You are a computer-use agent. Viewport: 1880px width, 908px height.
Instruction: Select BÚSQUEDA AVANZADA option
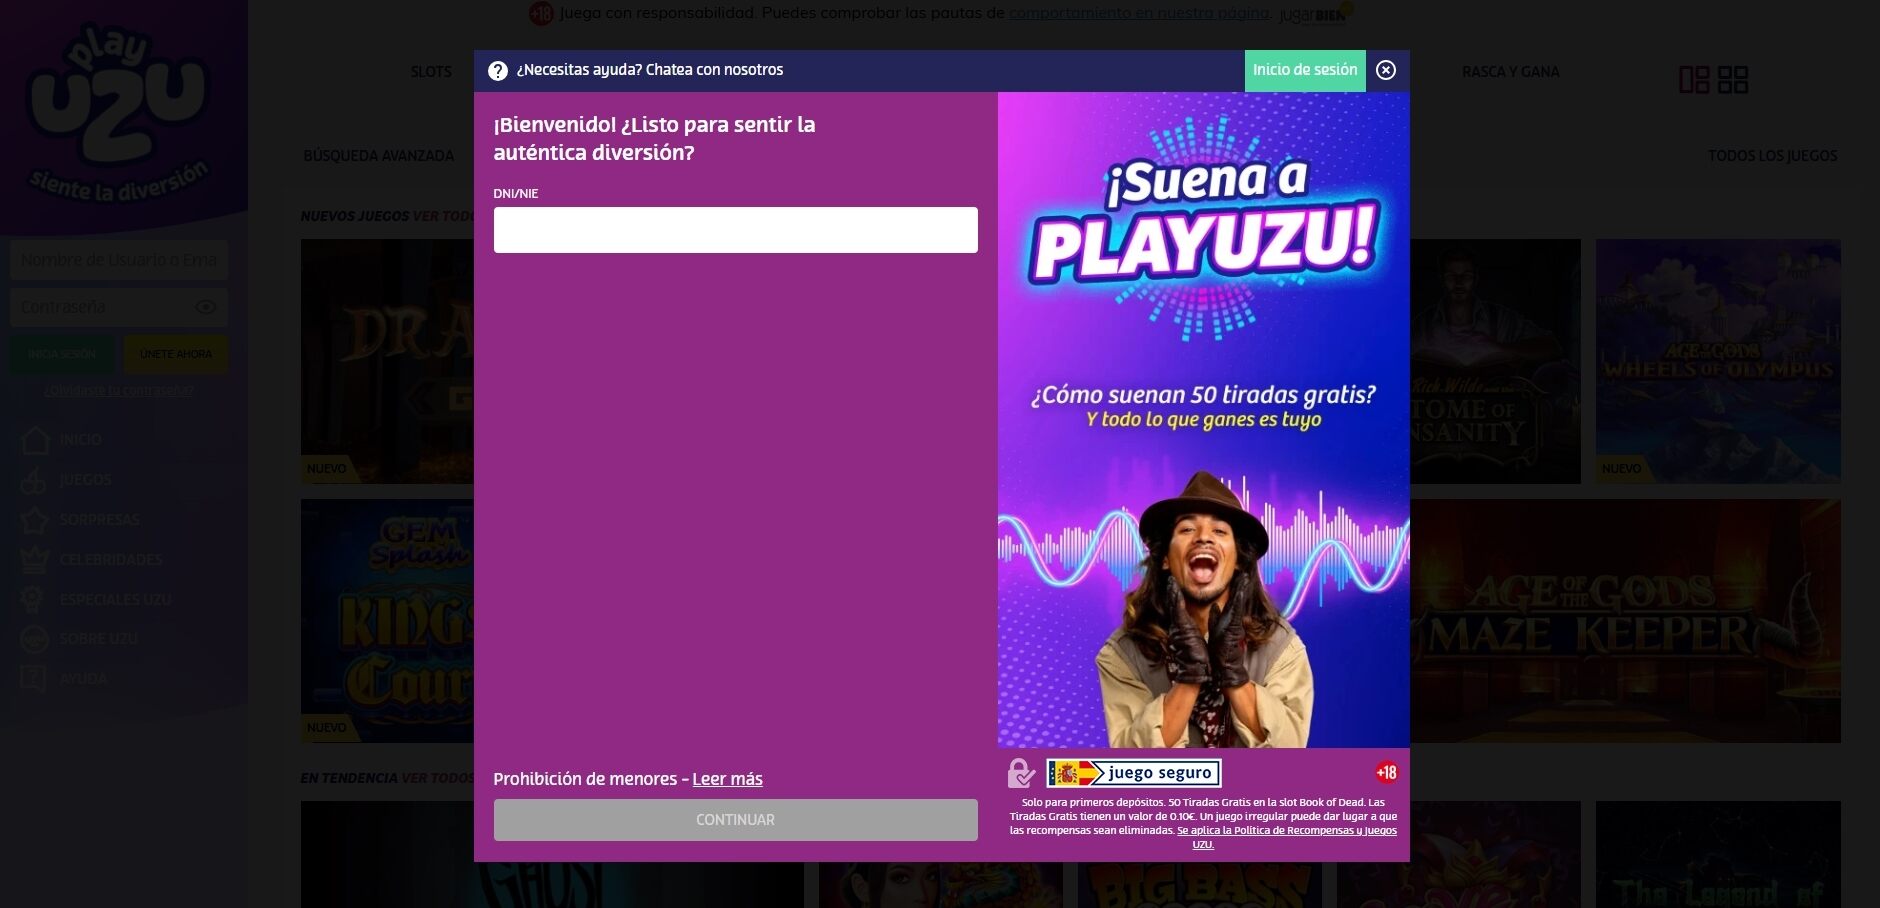tap(379, 156)
